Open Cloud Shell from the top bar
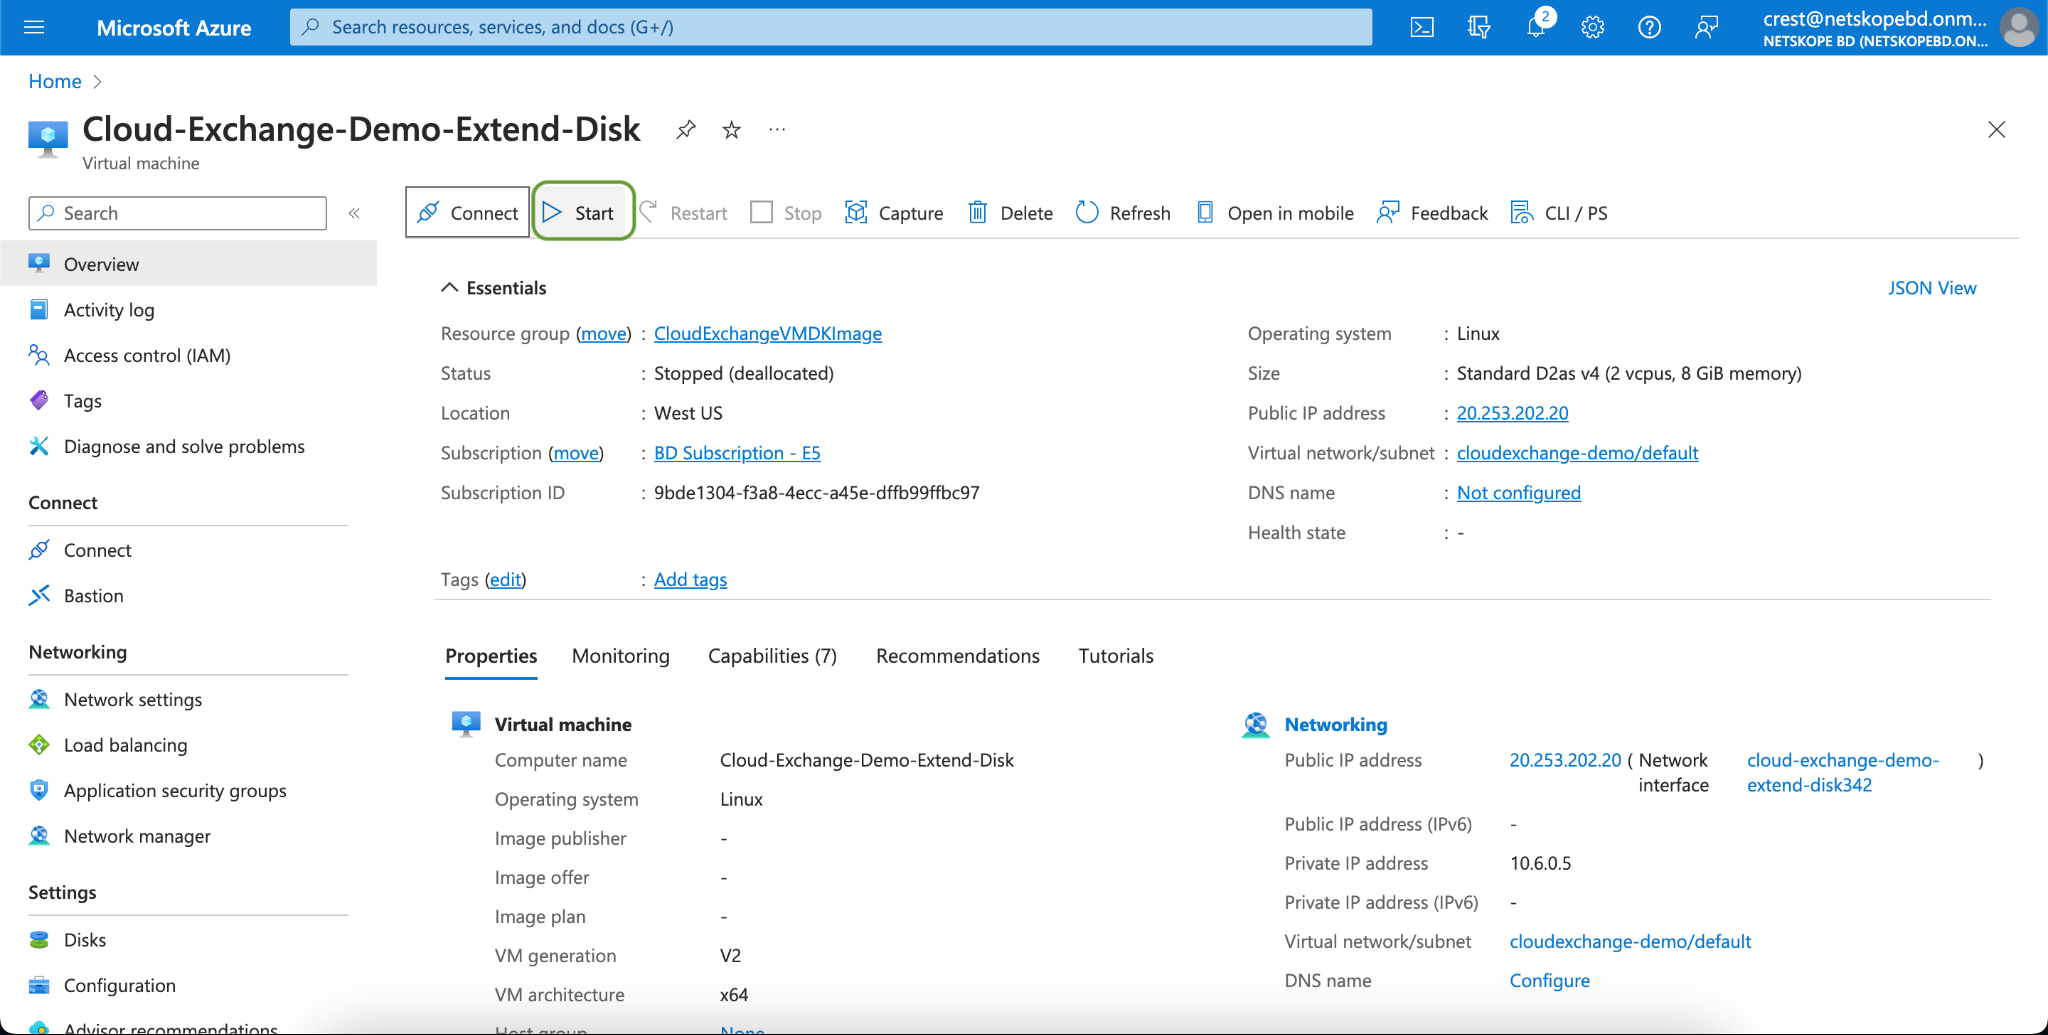 coord(1421,27)
